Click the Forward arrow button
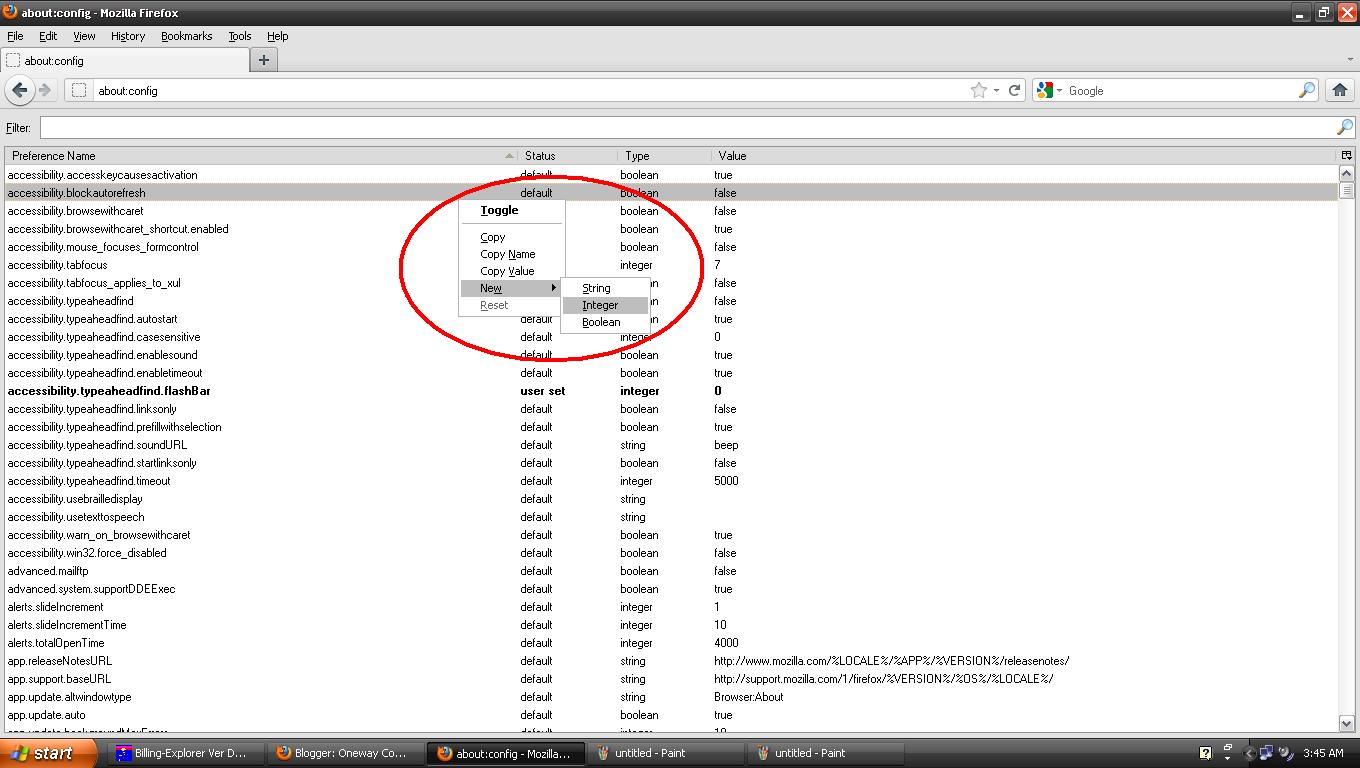This screenshot has width=1360, height=768. [x=45, y=90]
